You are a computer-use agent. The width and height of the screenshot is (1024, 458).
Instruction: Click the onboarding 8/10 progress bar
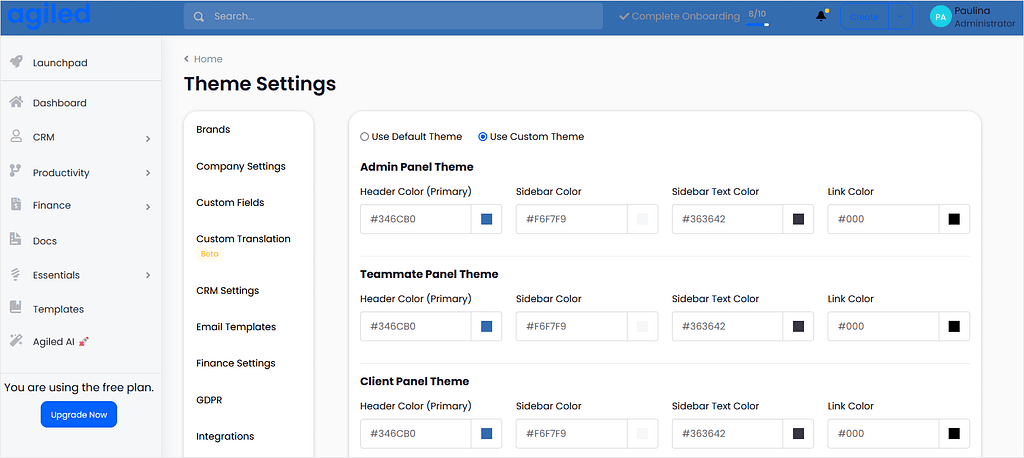(x=758, y=24)
